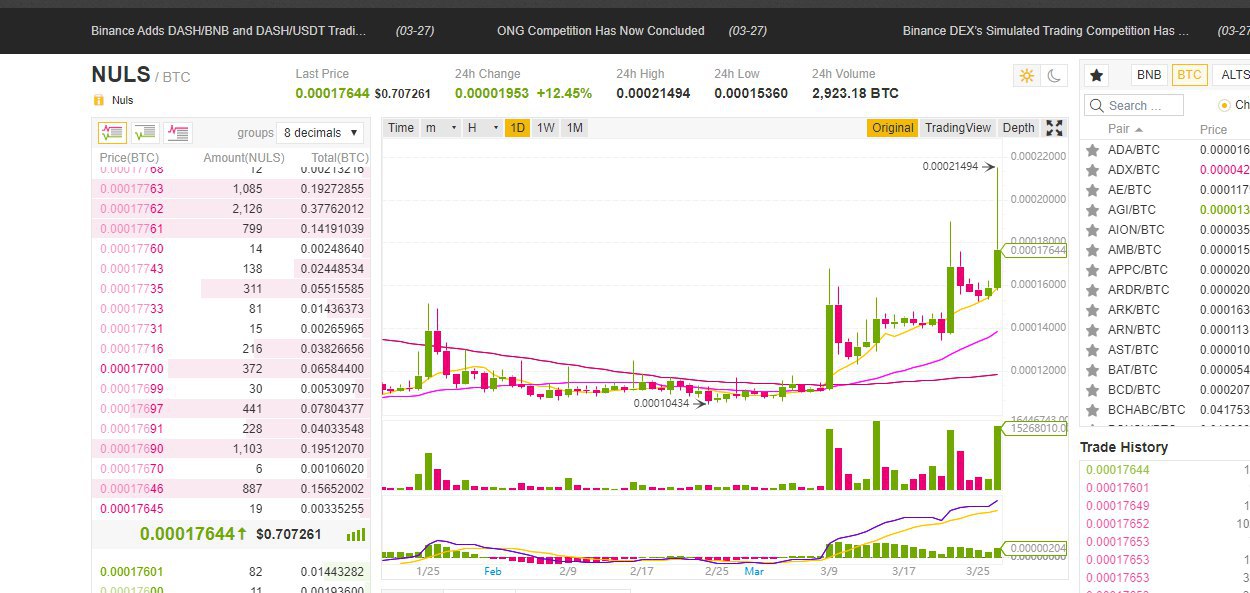The width and height of the screenshot is (1250, 593).
Task: Open AGI/BTC pair in market list
Action: pos(1132,210)
